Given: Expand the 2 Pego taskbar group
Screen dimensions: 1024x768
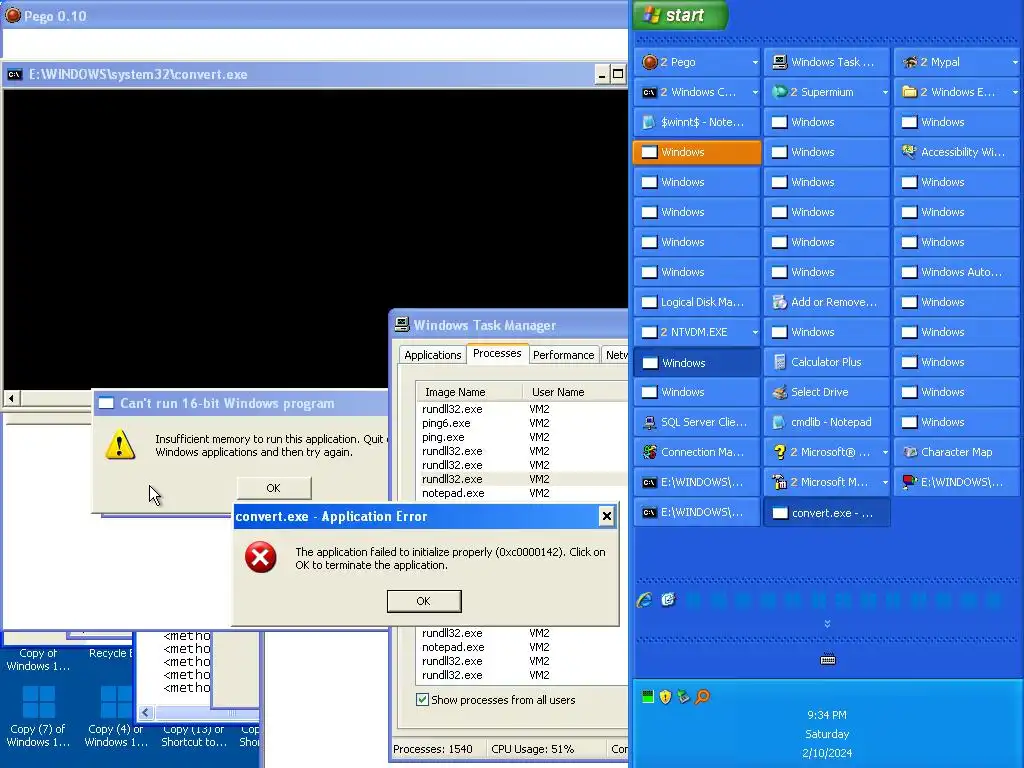Looking at the screenshot, I should (x=755, y=63).
